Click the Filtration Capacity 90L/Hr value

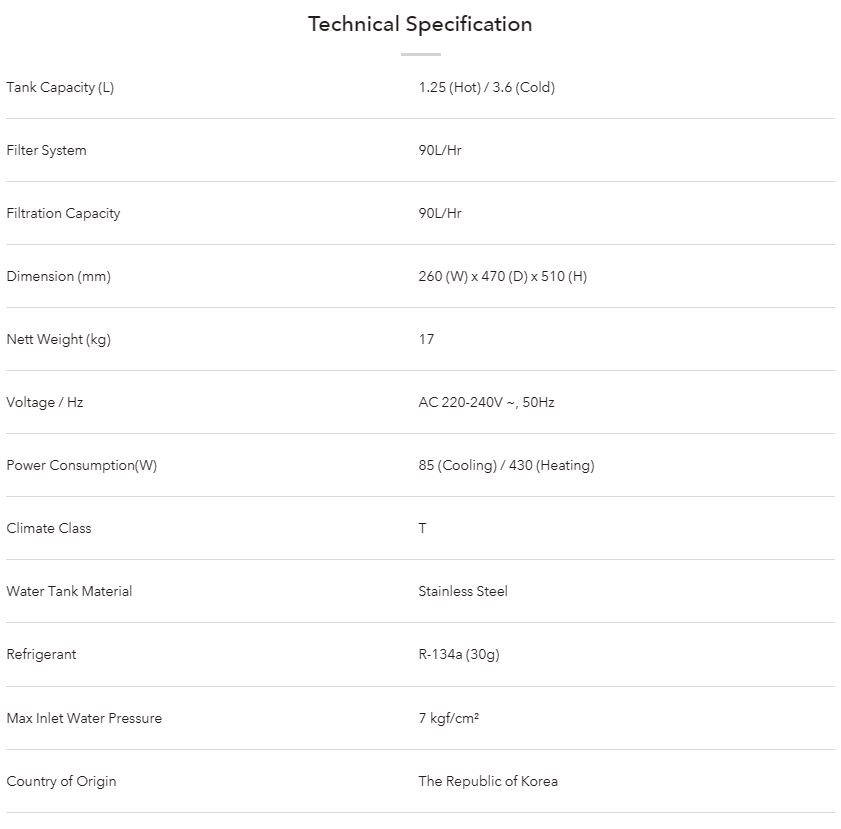(x=440, y=213)
